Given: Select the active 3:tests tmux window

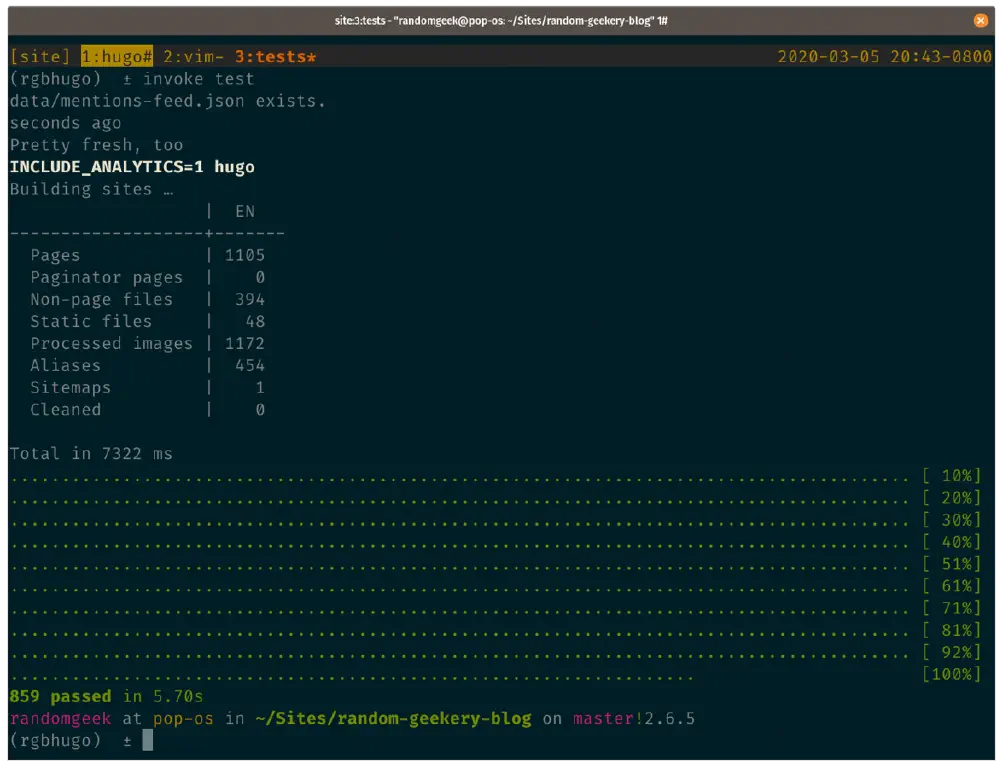Looking at the screenshot, I should pyautogui.click(x=275, y=57).
